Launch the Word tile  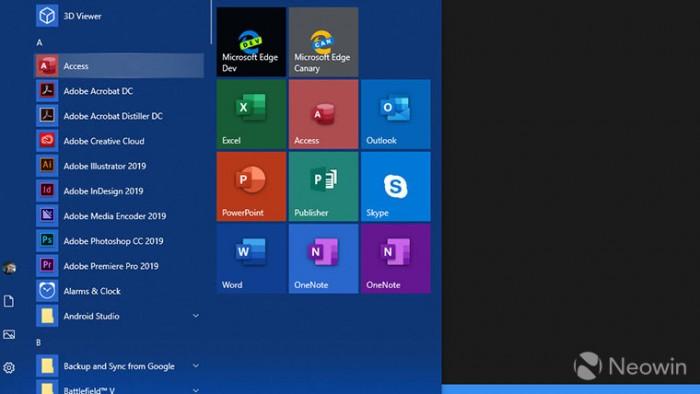pos(251,258)
